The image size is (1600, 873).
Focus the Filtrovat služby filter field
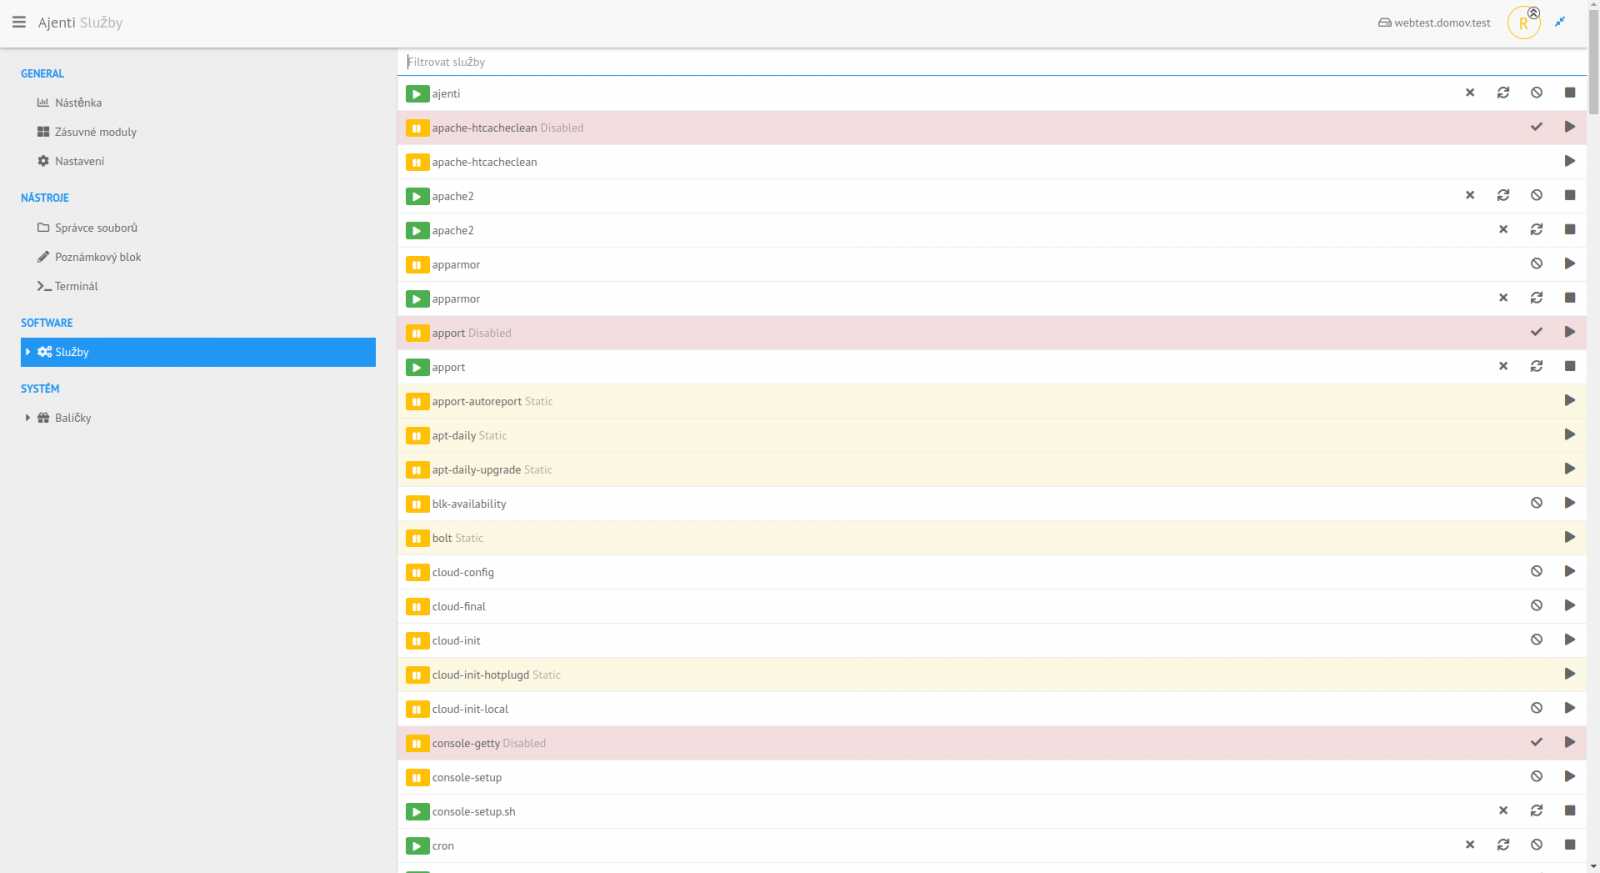click(x=992, y=62)
